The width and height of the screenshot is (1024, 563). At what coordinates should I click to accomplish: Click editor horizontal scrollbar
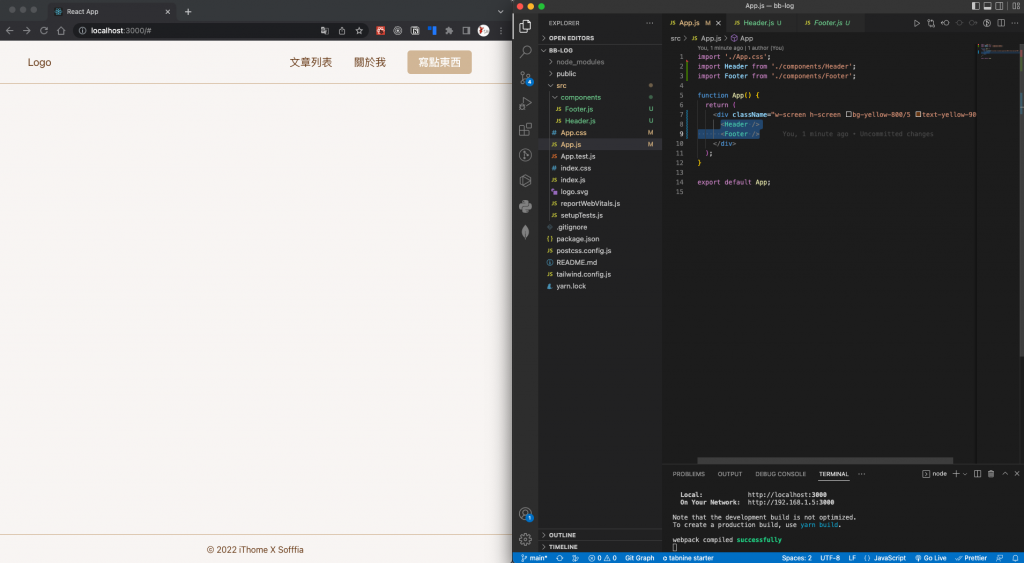pos(825,460)
